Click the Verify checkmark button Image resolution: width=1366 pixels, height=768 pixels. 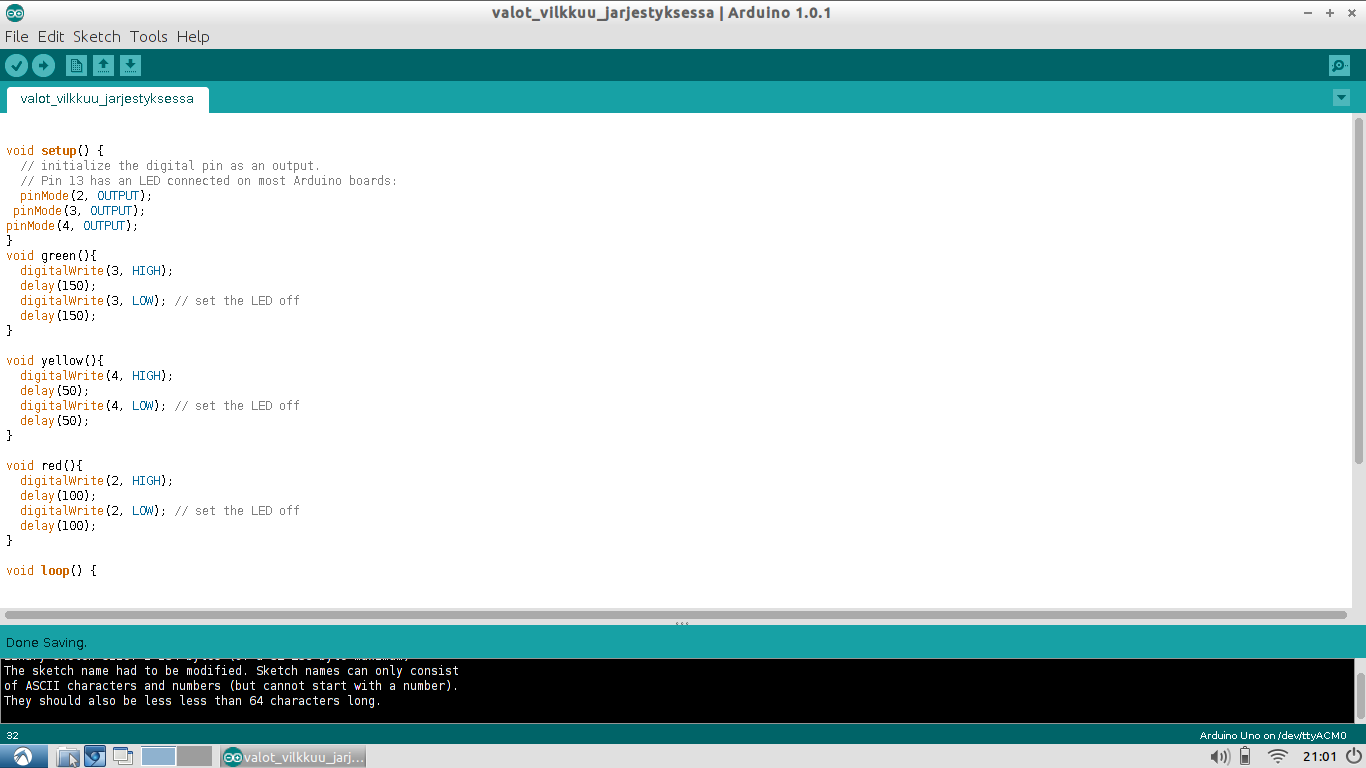tap(16, 66)
